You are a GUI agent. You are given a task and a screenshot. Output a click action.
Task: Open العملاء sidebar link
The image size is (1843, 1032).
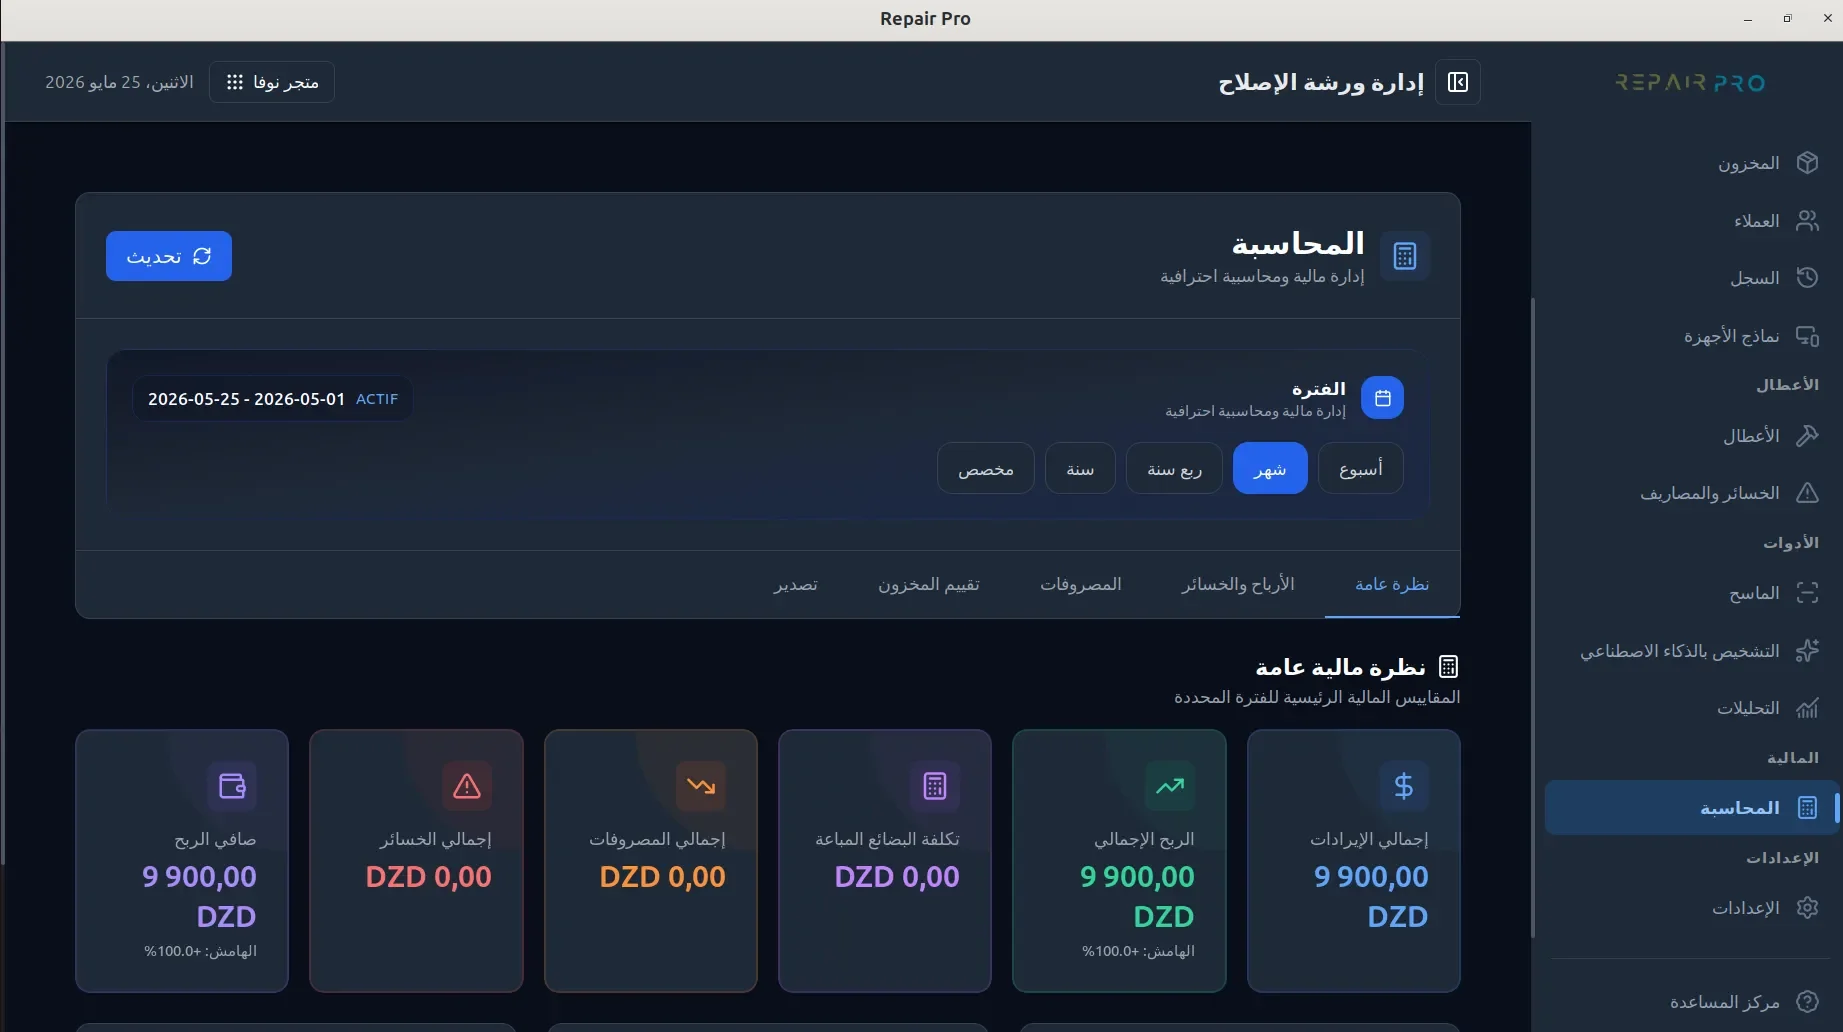point(1692,221)
